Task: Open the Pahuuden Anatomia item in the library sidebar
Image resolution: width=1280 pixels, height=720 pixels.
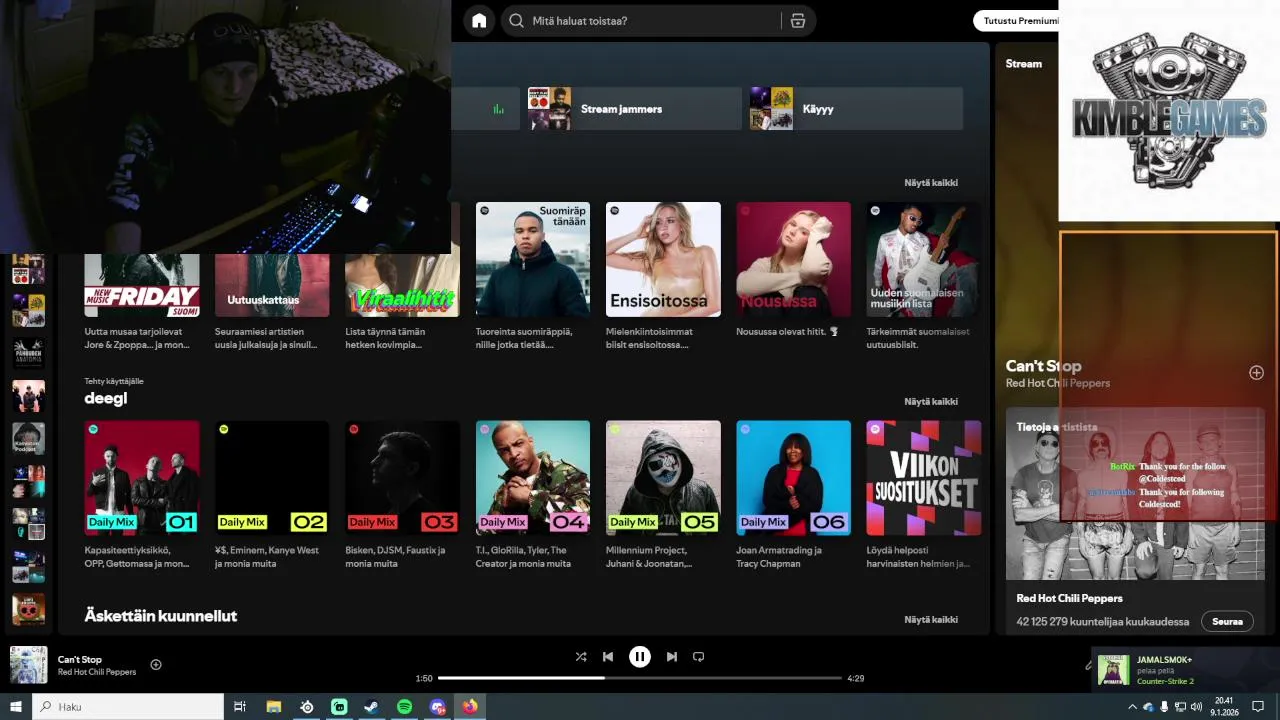Action: coord(29,353)
